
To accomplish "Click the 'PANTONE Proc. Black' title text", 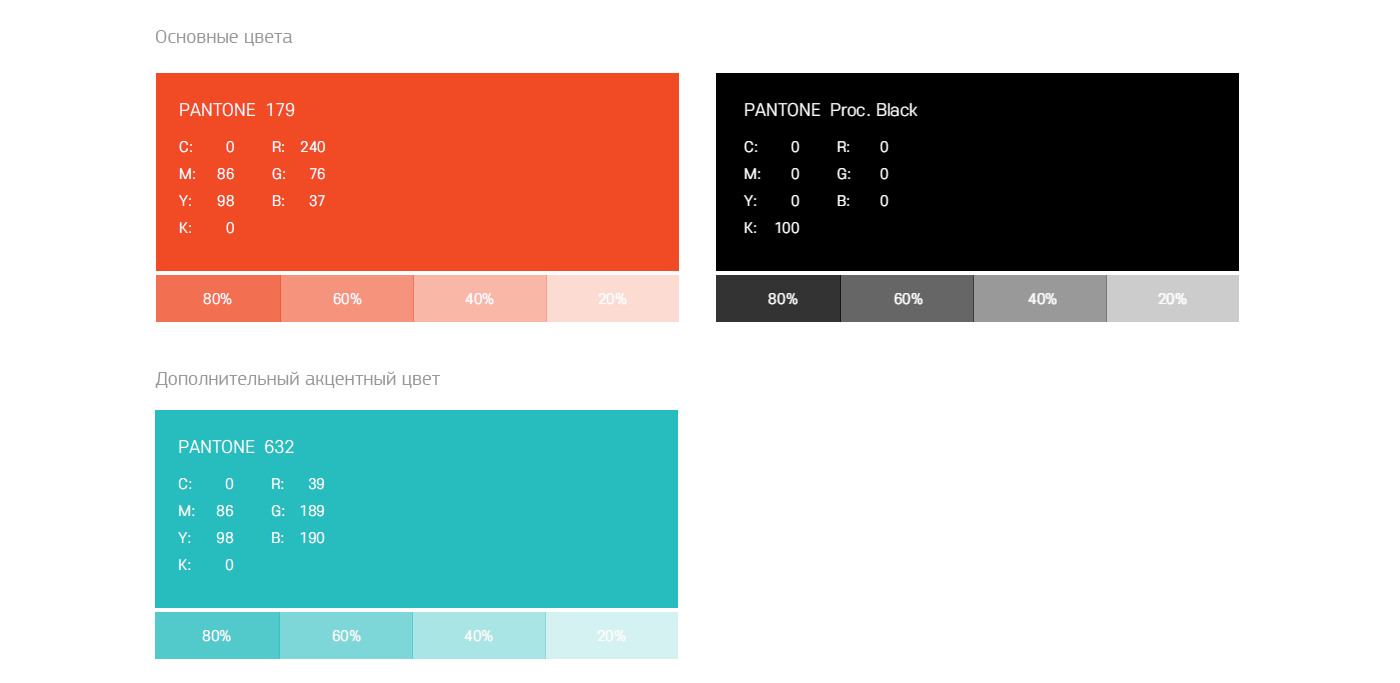I will tap(831, 110).
